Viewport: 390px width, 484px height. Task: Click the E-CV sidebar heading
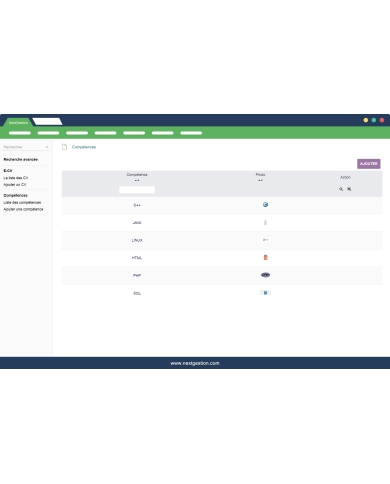(8, 171)
